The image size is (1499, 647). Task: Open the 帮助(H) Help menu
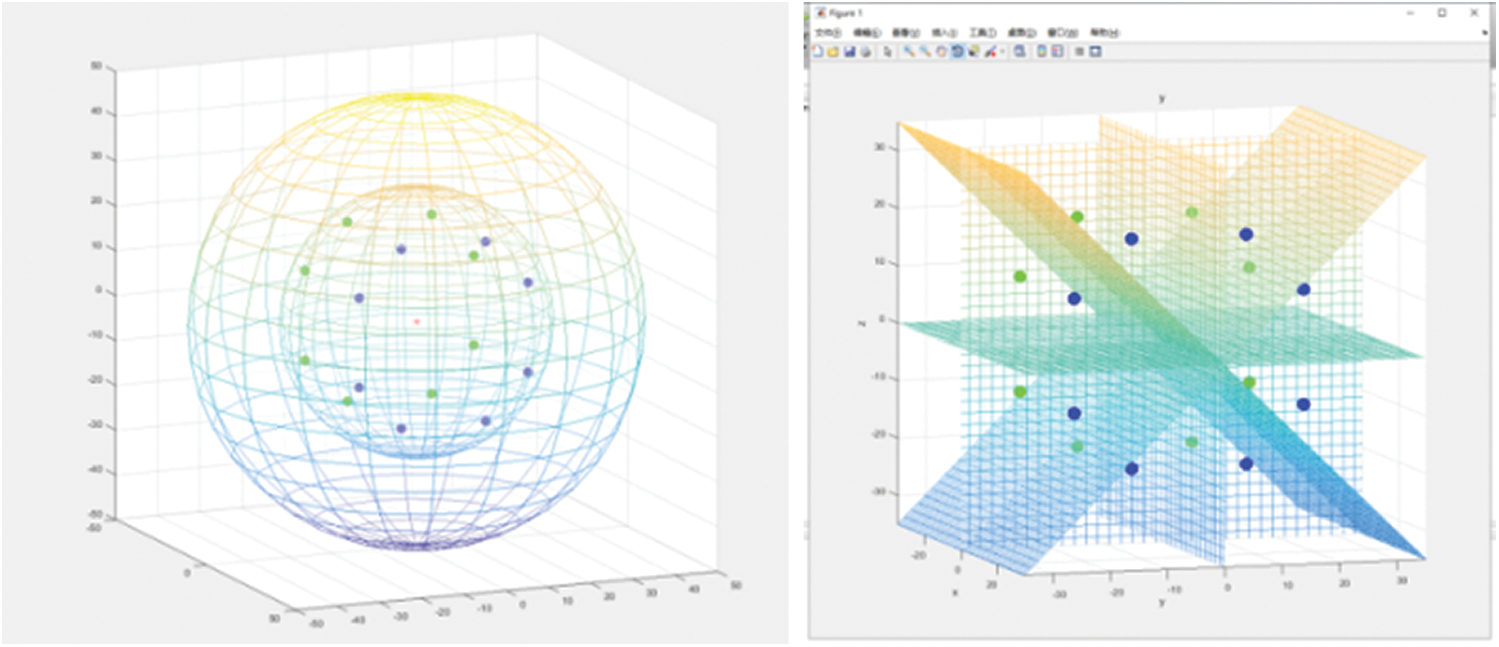point(1104,33)
